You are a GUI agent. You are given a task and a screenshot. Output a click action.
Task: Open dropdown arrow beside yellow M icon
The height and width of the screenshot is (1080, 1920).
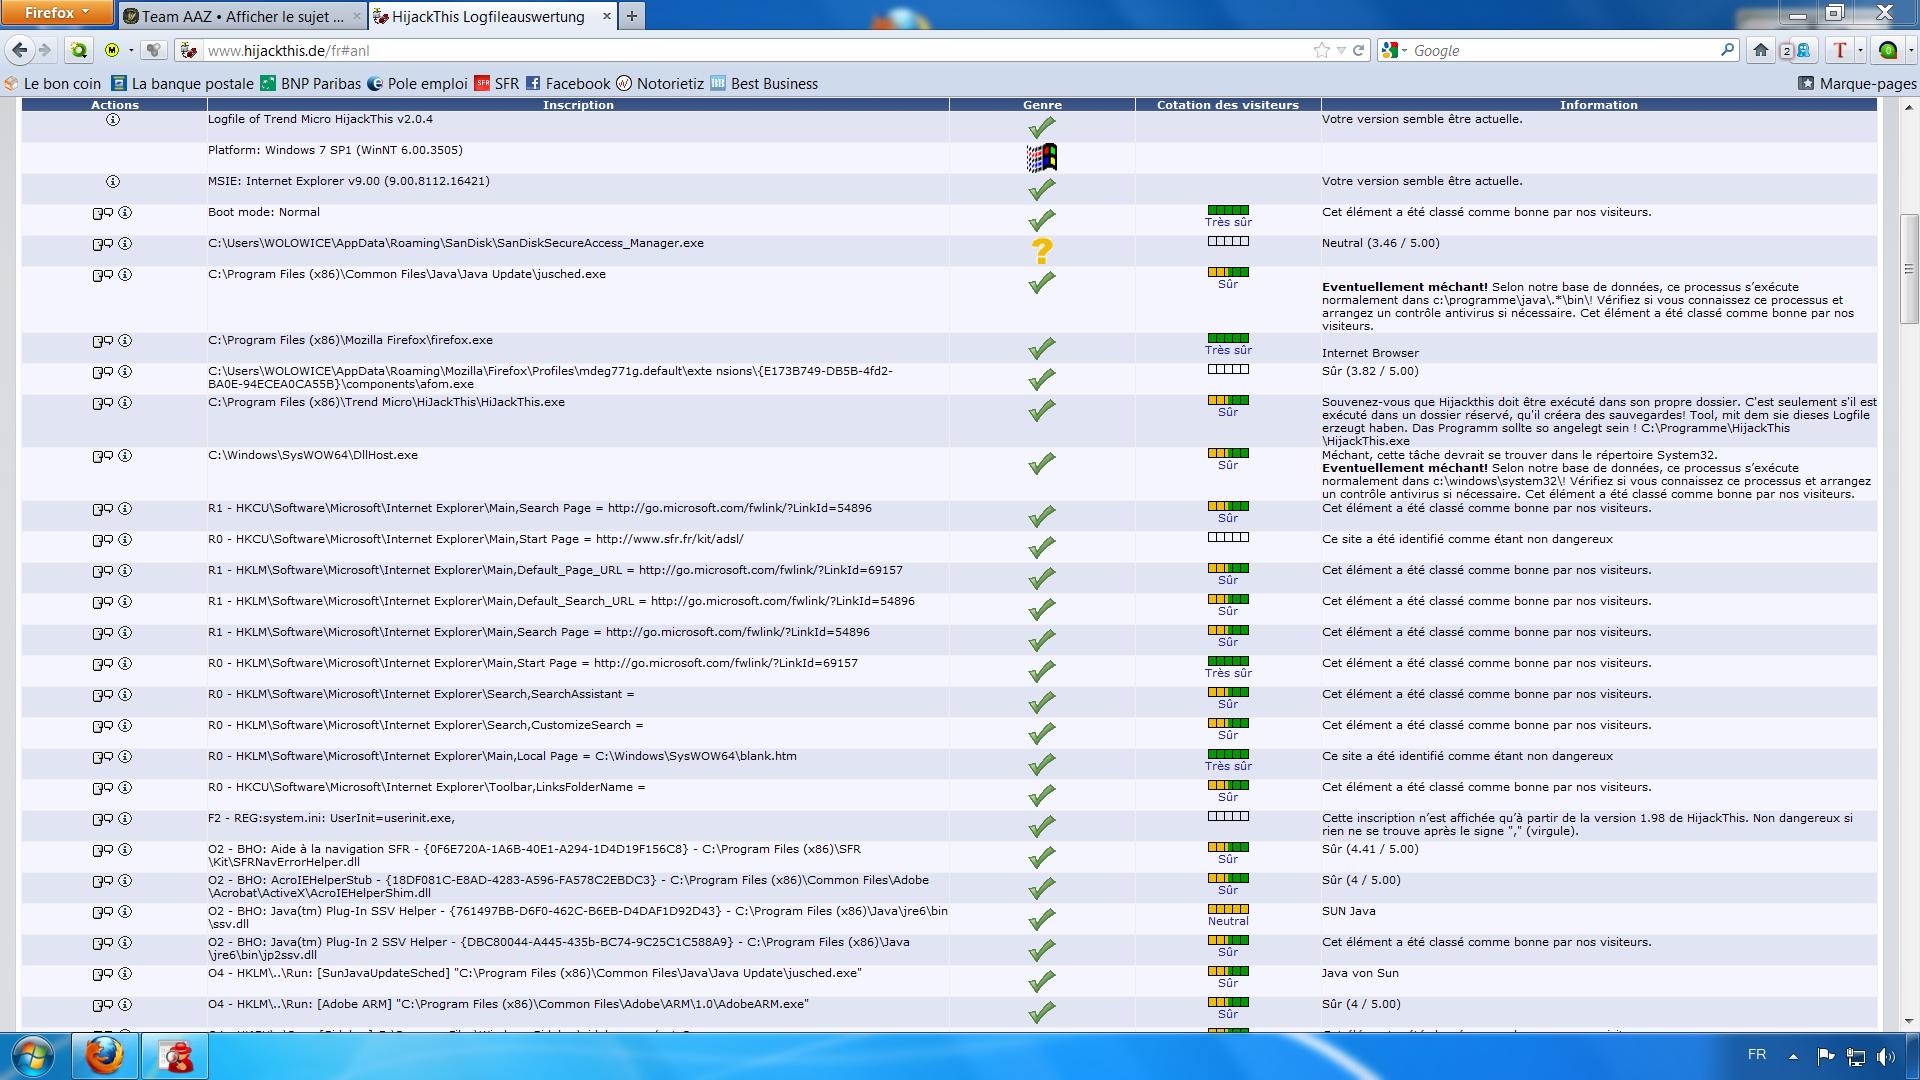(131, 50)
